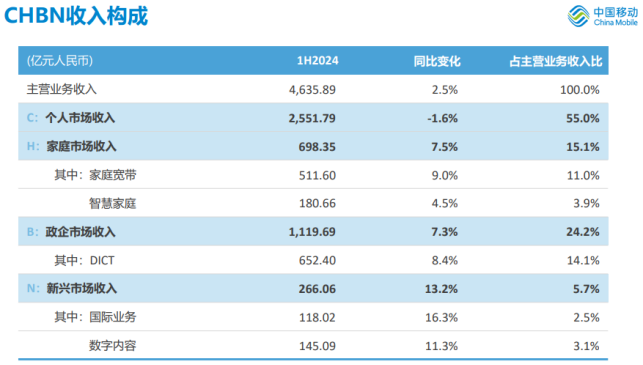The width and height of the screenshot is (643, 365).
Task: Select the B: 政企市场收入 row label
Action: 71,232
